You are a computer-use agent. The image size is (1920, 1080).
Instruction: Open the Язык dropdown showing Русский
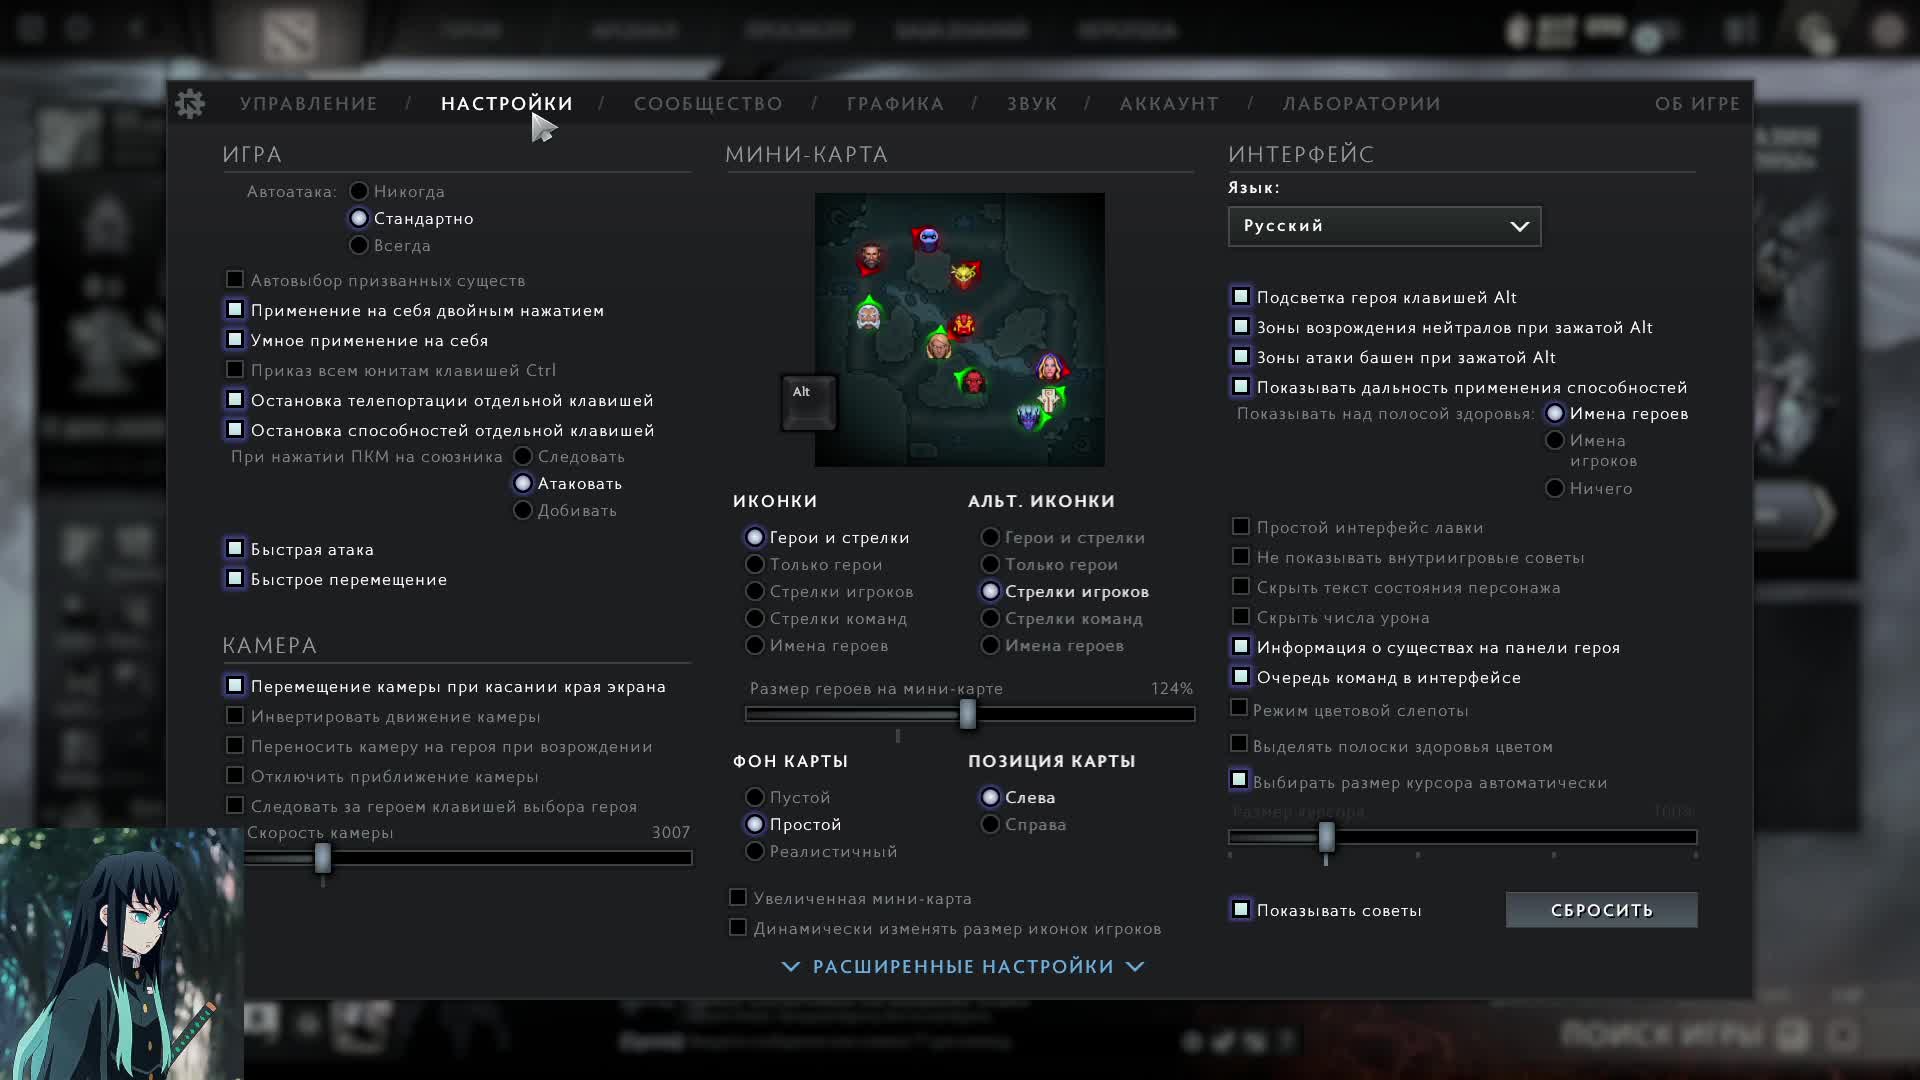[1384, 226]
